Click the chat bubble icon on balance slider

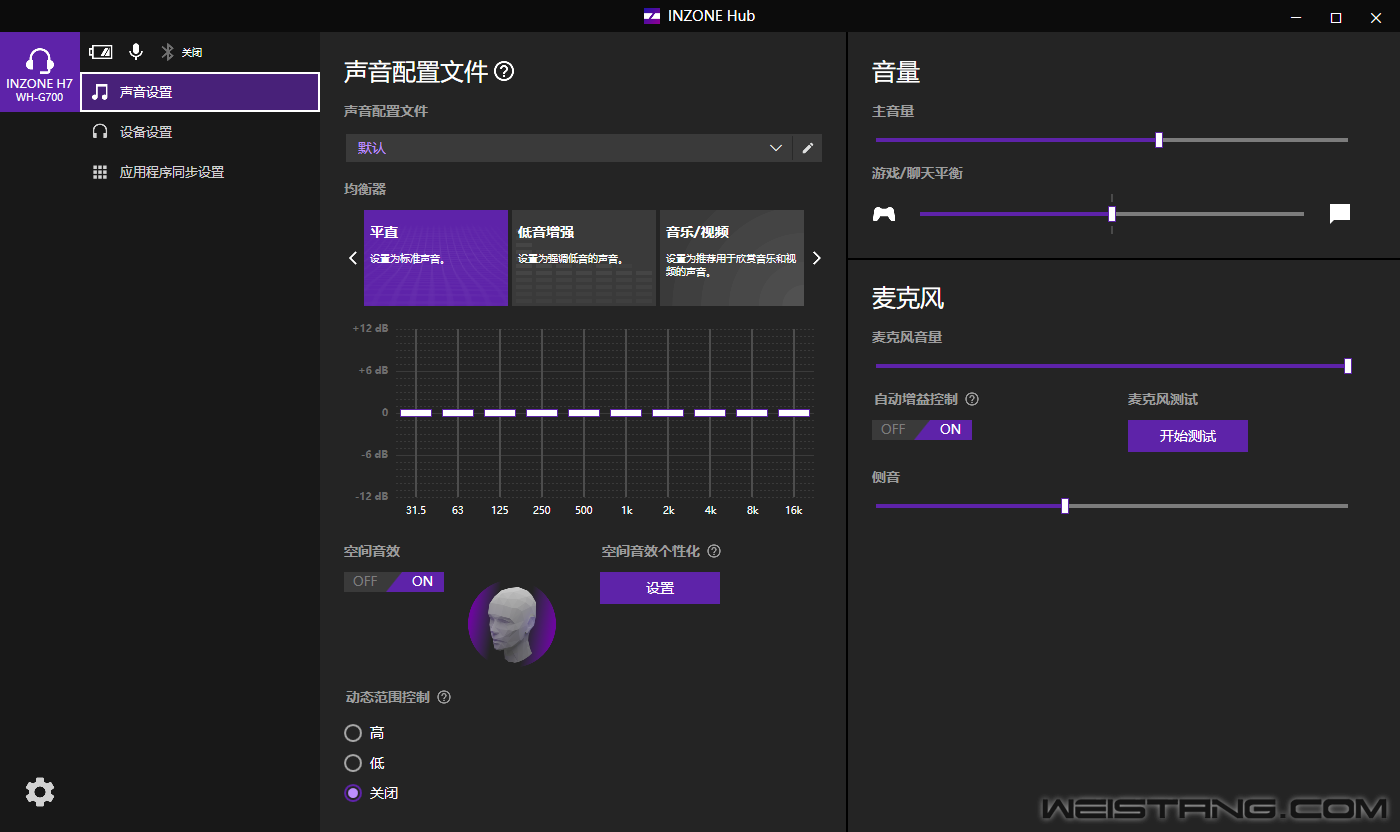tap(1340, 213)
